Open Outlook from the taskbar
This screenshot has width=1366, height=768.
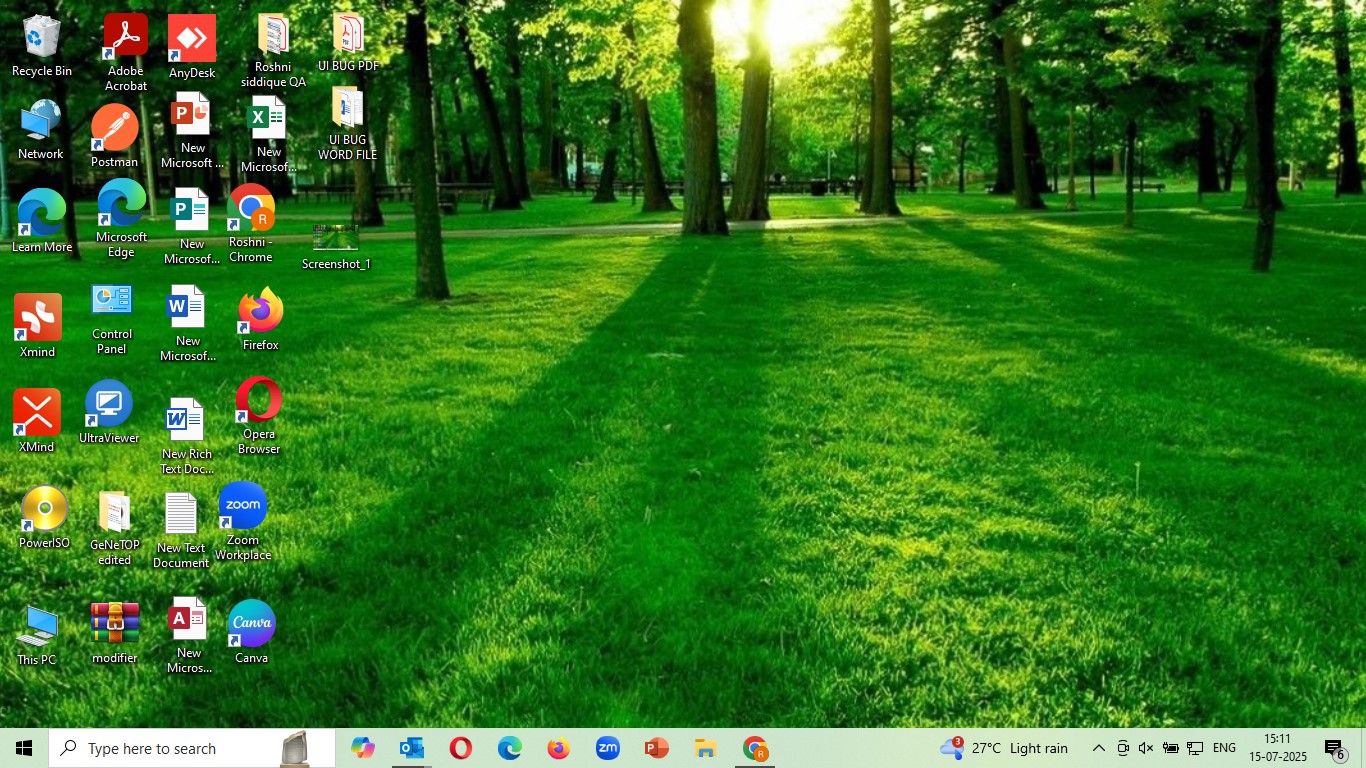[x=411, y=748]
